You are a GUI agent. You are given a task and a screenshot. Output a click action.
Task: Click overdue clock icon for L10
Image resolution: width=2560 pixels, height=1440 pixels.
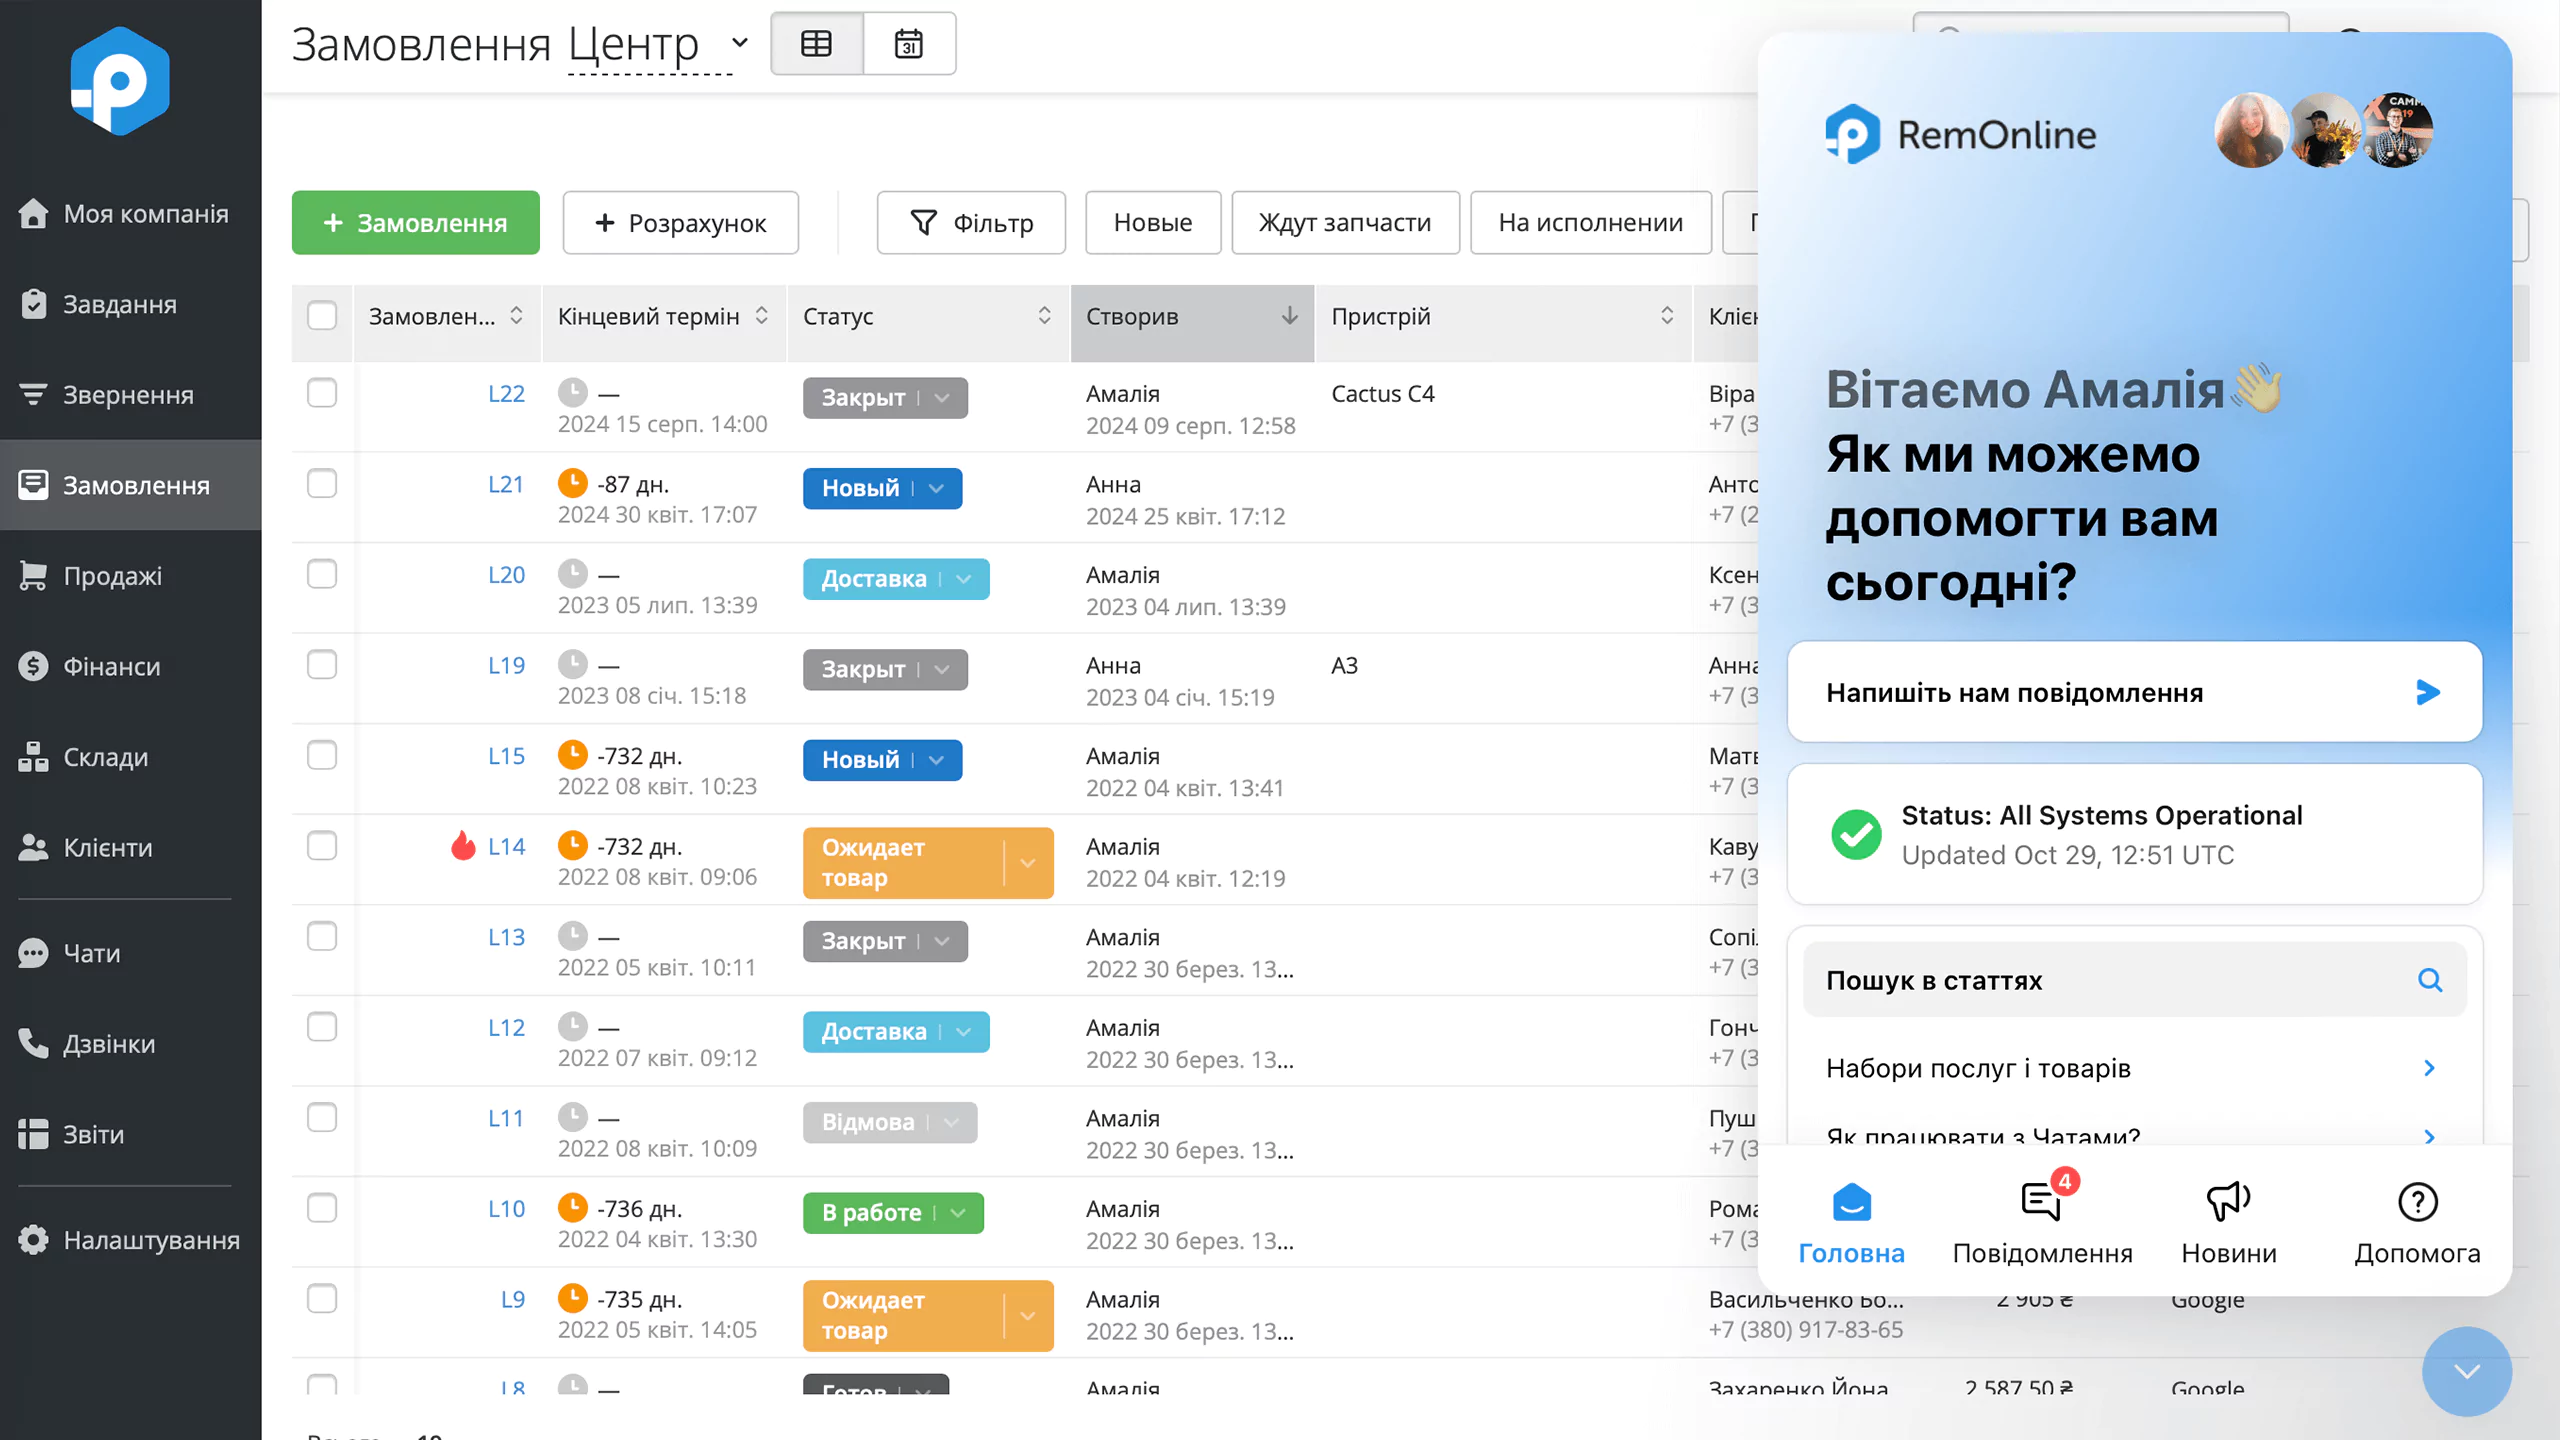click(x=572, y=1207)
